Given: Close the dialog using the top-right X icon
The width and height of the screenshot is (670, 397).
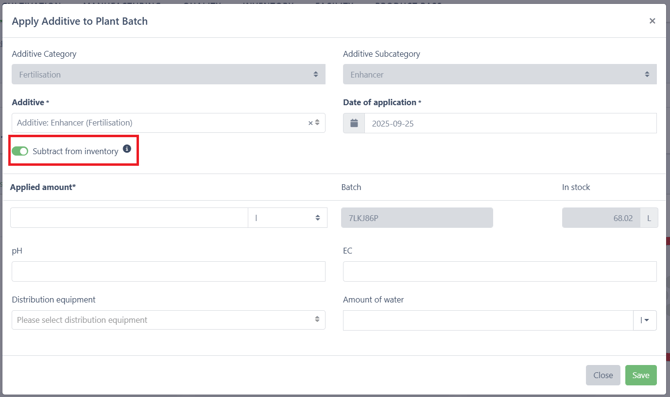Looking at the screenshot, I should (x=652, y=21).
